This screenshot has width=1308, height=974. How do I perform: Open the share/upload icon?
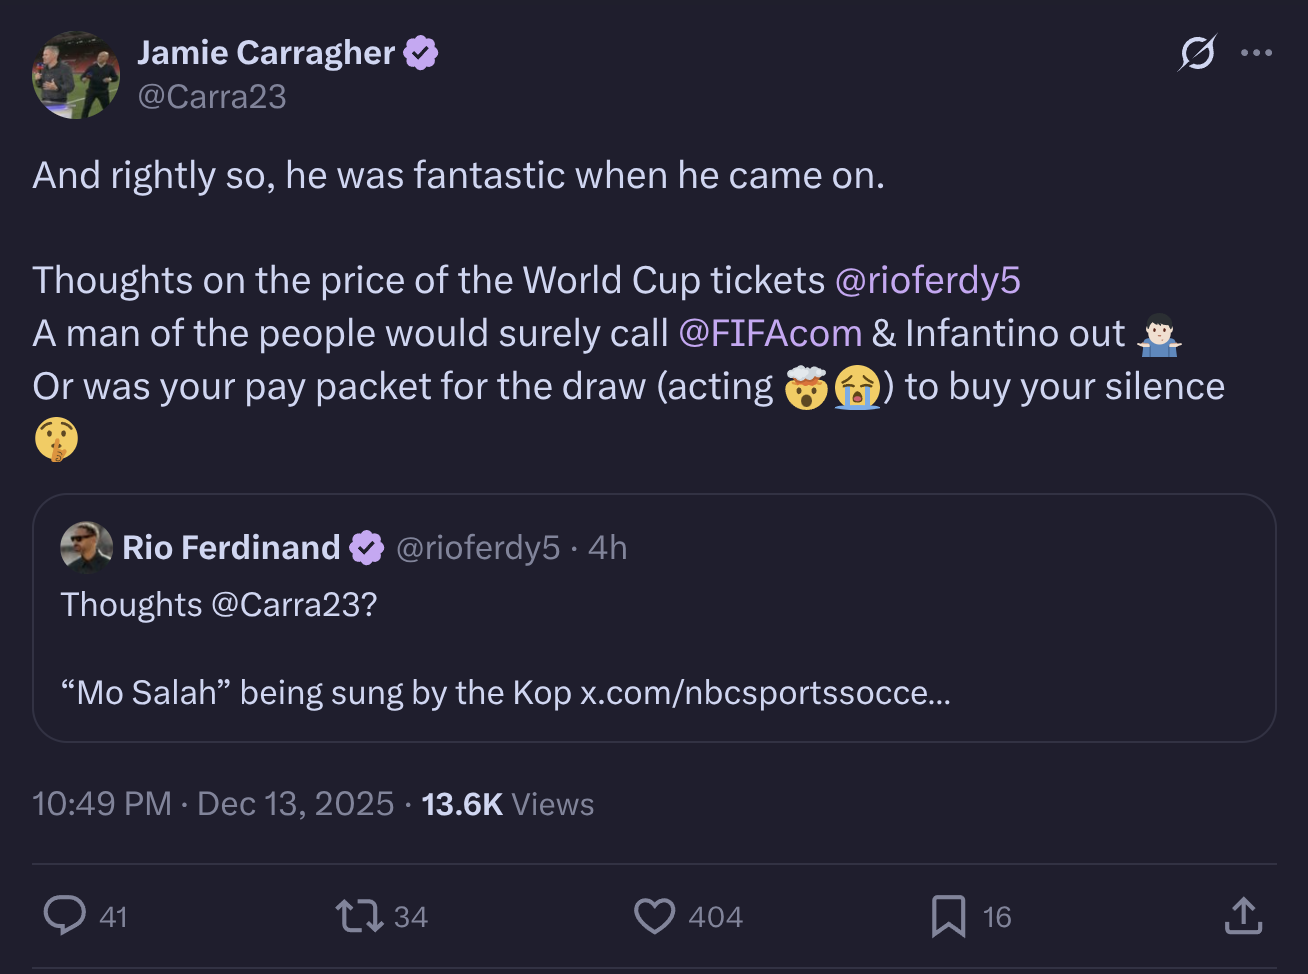pos(1243,915)
